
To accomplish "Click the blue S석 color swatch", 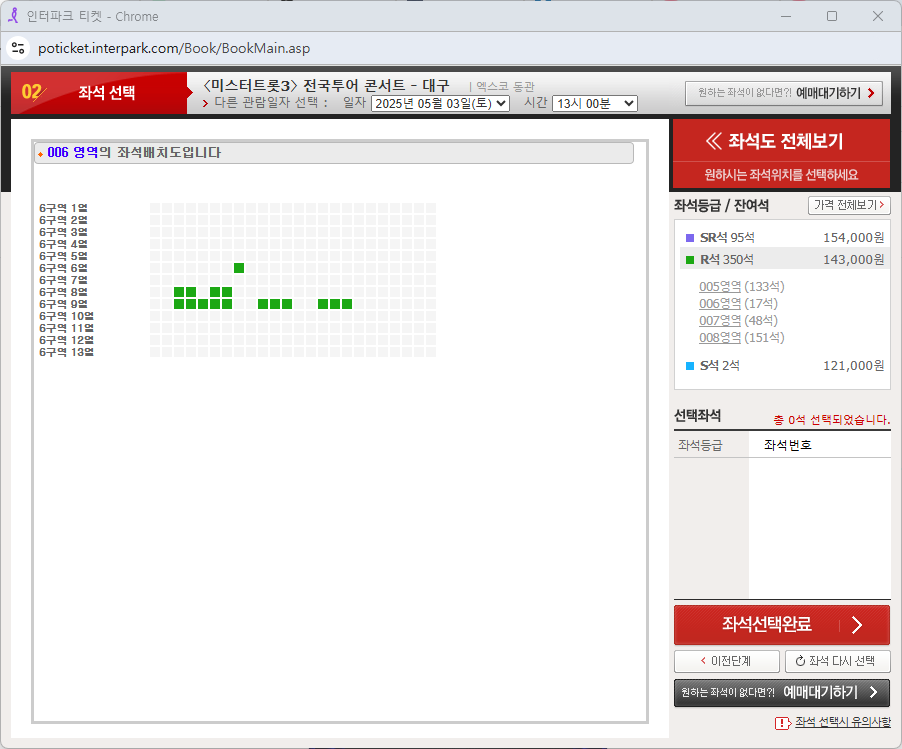I will (x=690, y=366).
